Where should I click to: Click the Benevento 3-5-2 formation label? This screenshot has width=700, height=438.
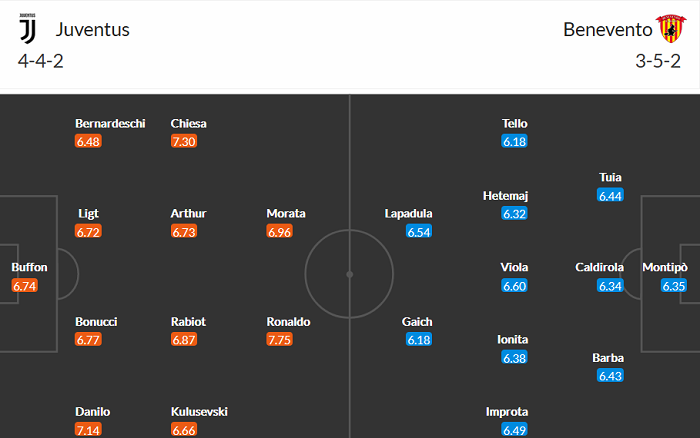click(x=657, y=61)
